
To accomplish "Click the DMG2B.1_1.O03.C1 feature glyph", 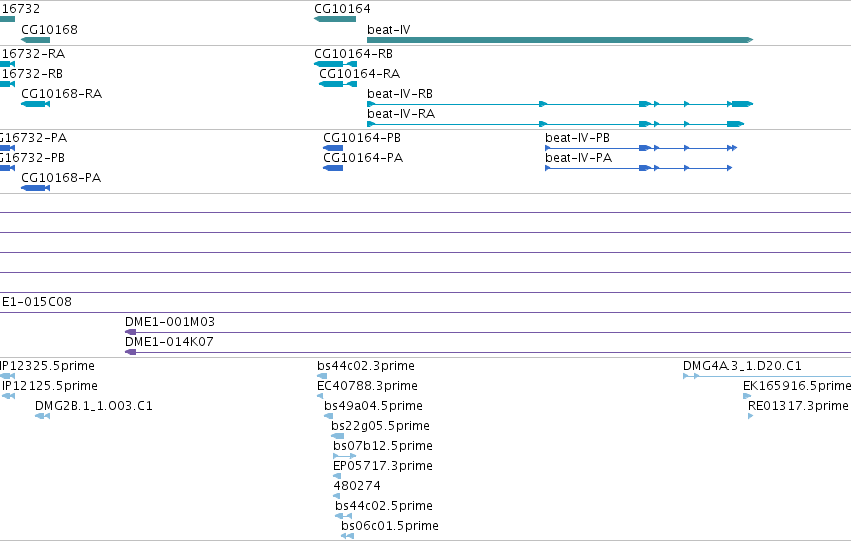I will [42, 416].
